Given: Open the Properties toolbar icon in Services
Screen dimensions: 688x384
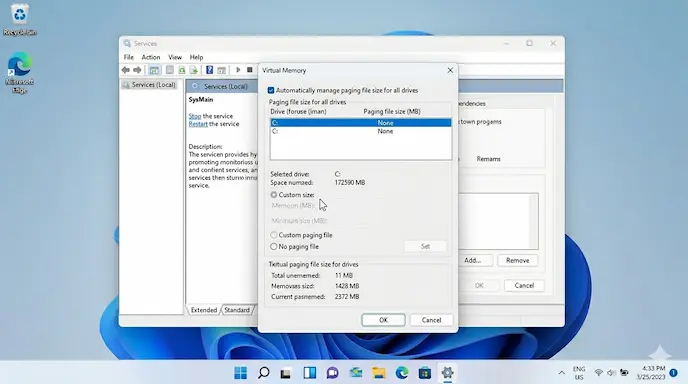Looking at the screenshot, I should pos(169,70).
